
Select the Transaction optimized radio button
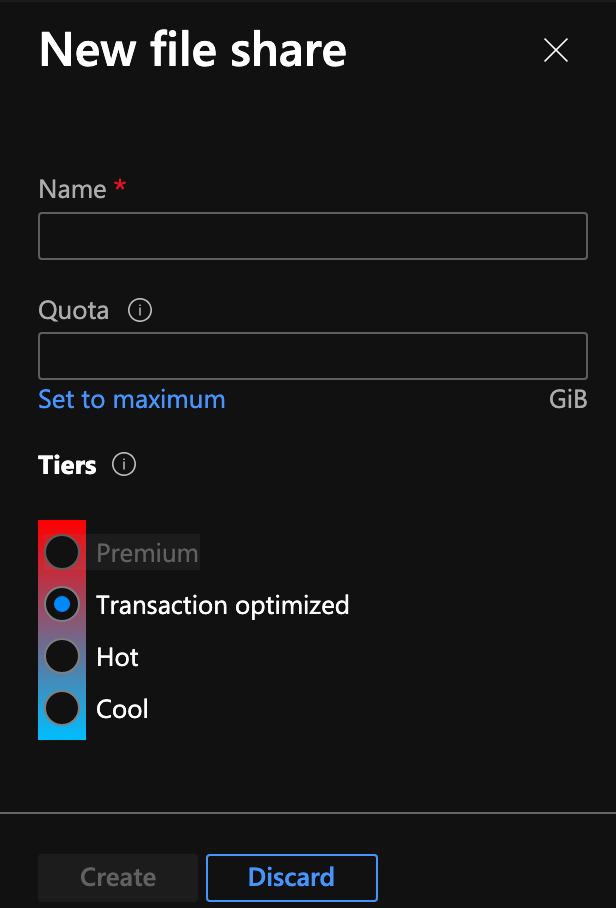[x=62, y=605]
